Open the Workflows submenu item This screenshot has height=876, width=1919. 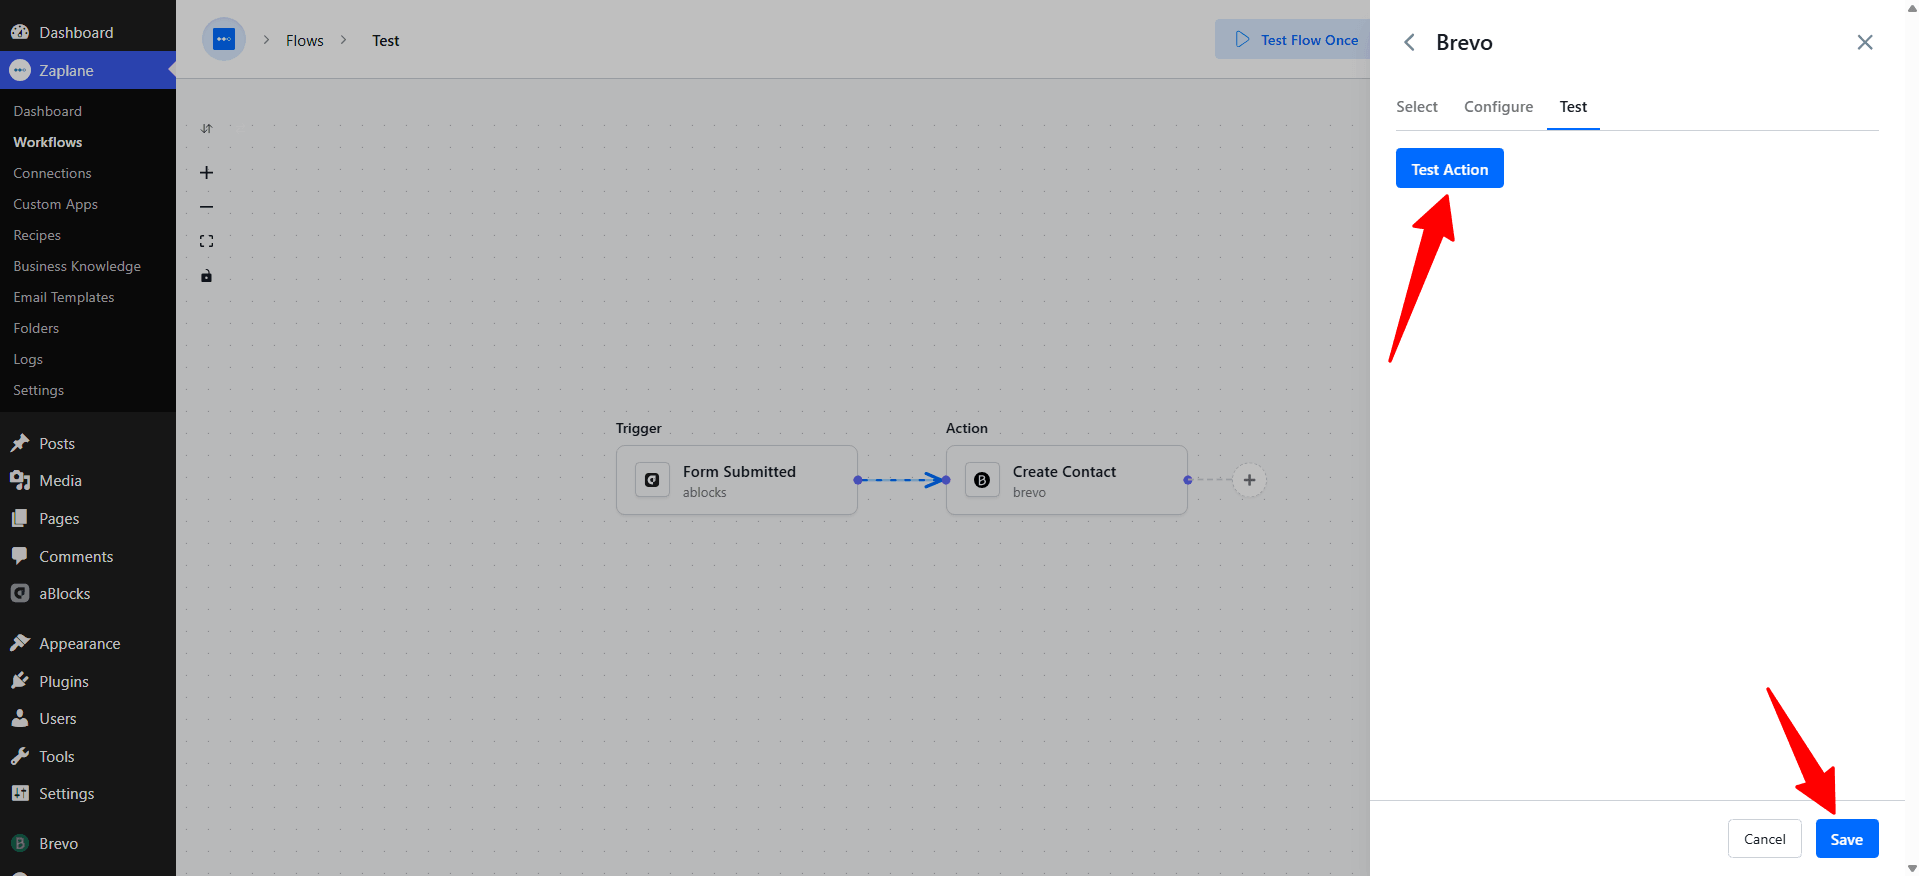(48, 142)
